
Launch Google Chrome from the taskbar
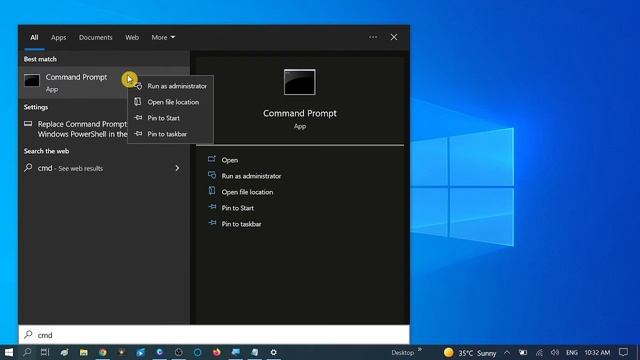pyautogui.click(x=102, y=352)
